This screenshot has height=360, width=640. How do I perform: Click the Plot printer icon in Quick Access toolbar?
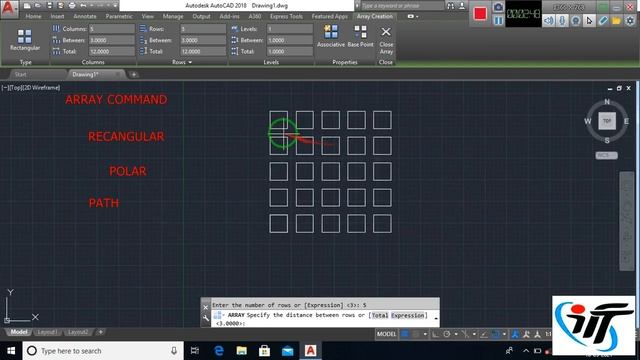pos(72,6)
